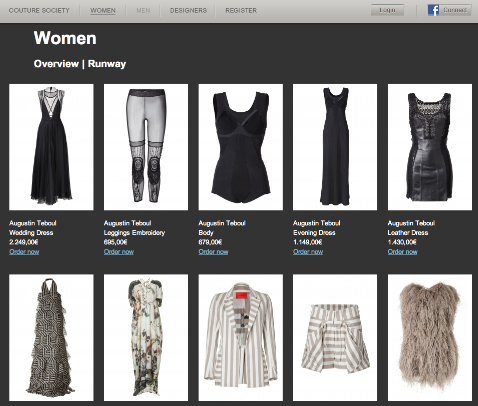Click Augustin Teboul above Wedding Dress
478x406 pixels.
tap(33, 223)
